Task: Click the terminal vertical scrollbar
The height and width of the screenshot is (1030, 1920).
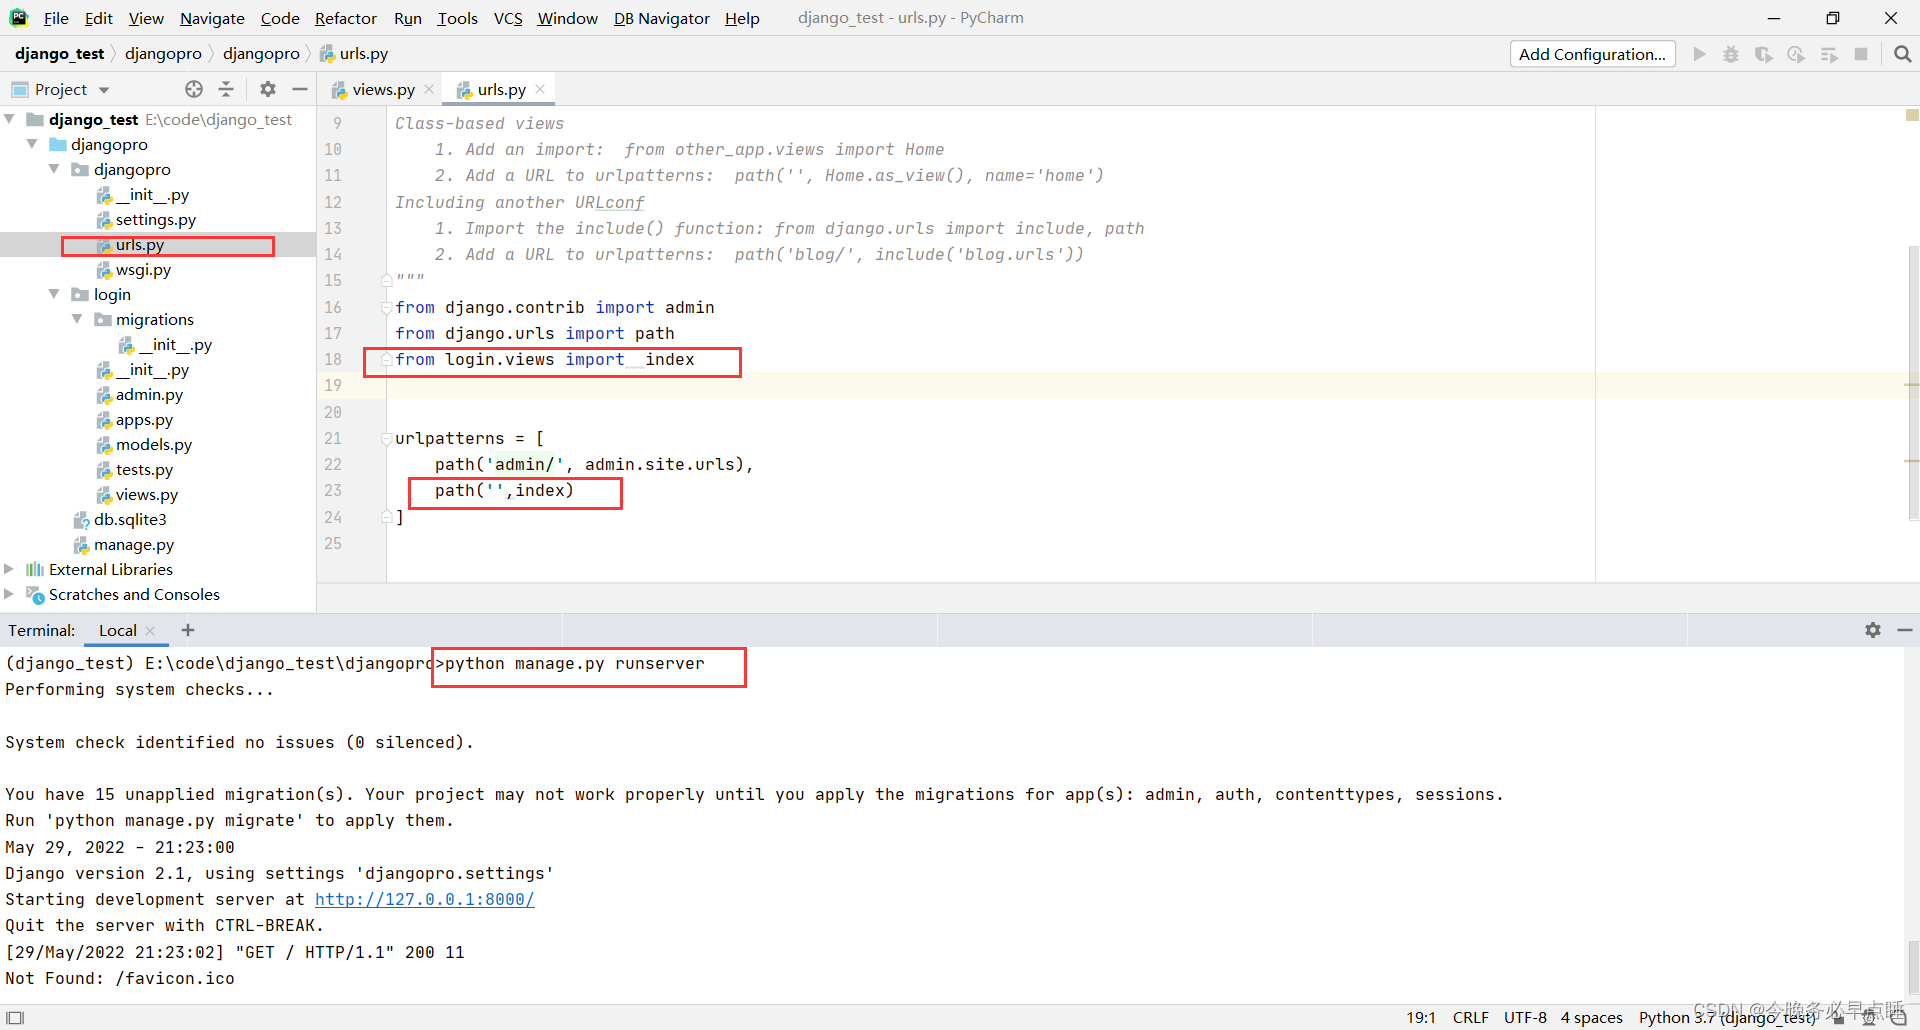Action: click(1912, 968)
